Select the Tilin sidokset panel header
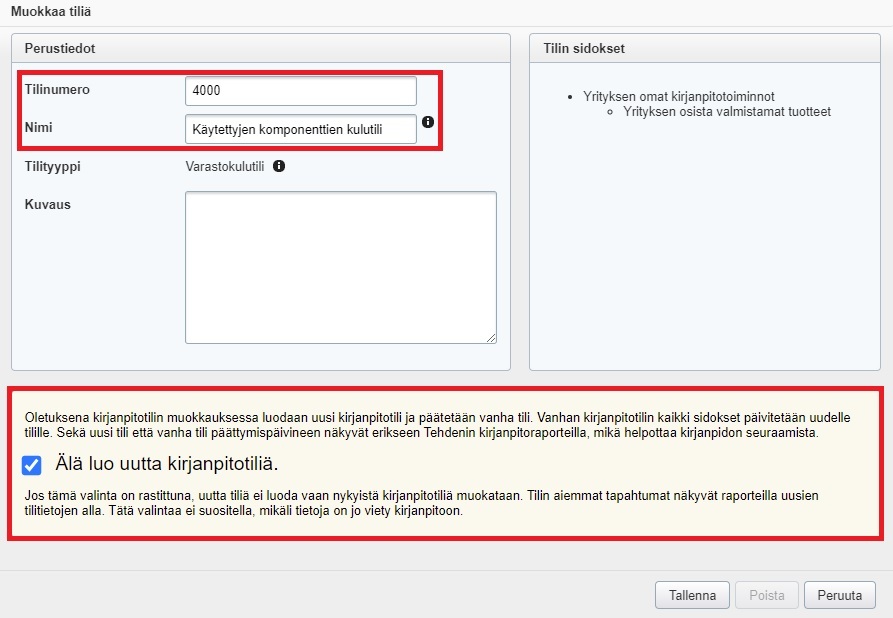This screenshot has height=618, width=893. tap(584, 48)
